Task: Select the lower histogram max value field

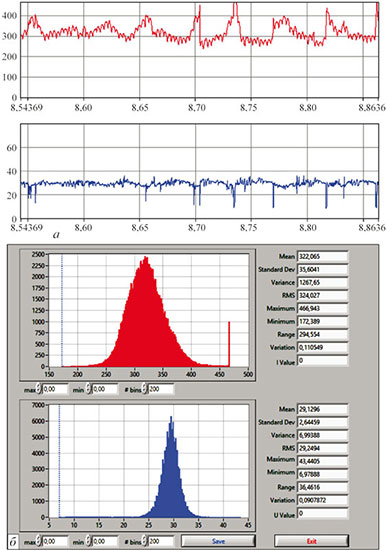Action: tap(55, 541)
